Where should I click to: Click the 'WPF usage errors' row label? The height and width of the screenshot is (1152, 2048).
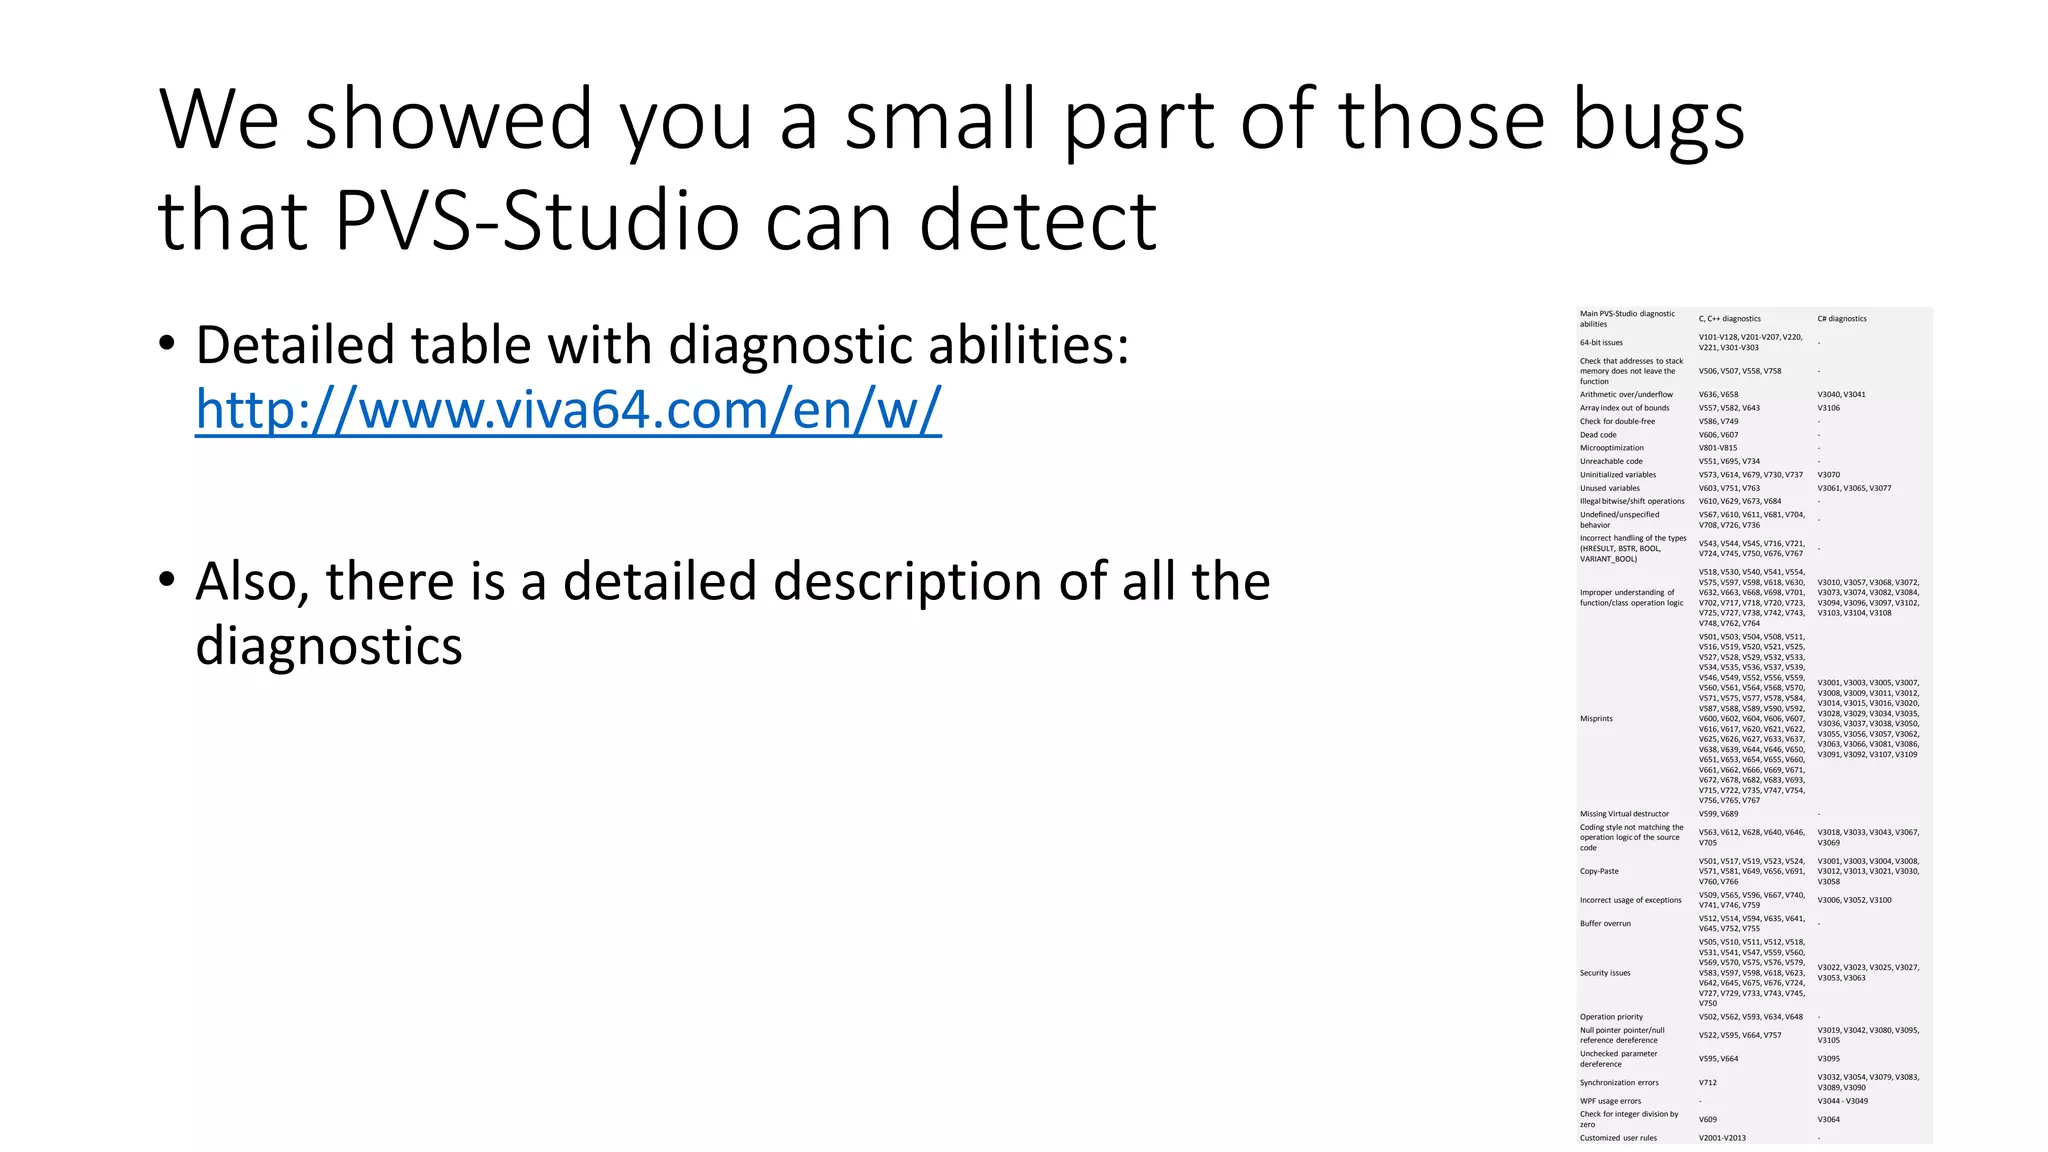(1610, 1101)
